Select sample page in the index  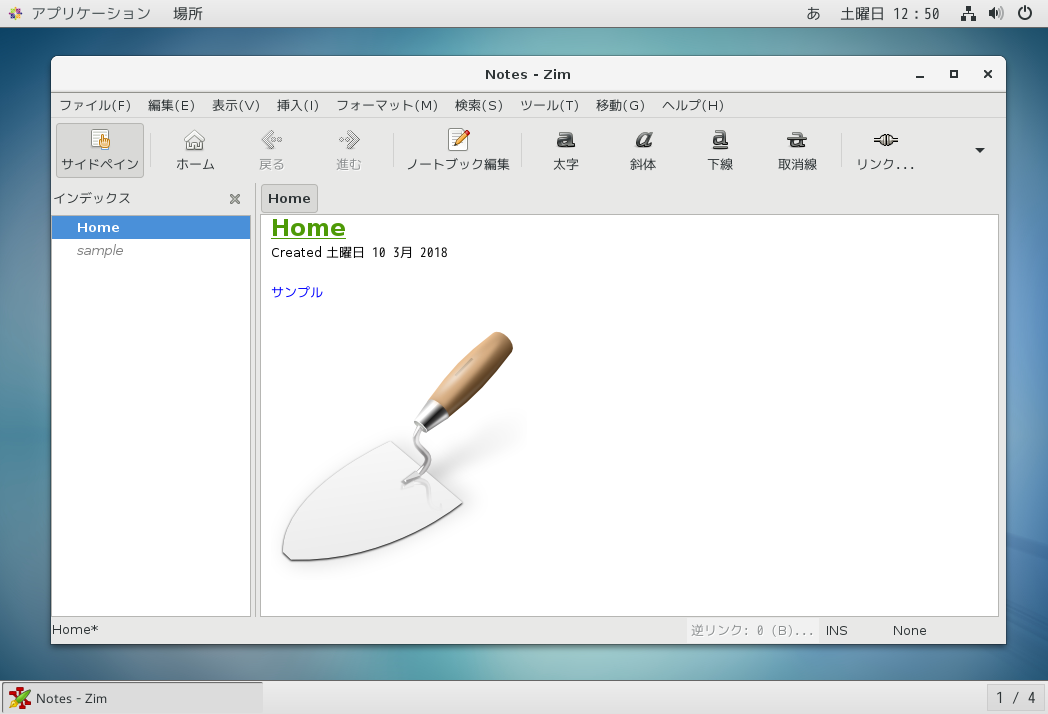point(151,251)
